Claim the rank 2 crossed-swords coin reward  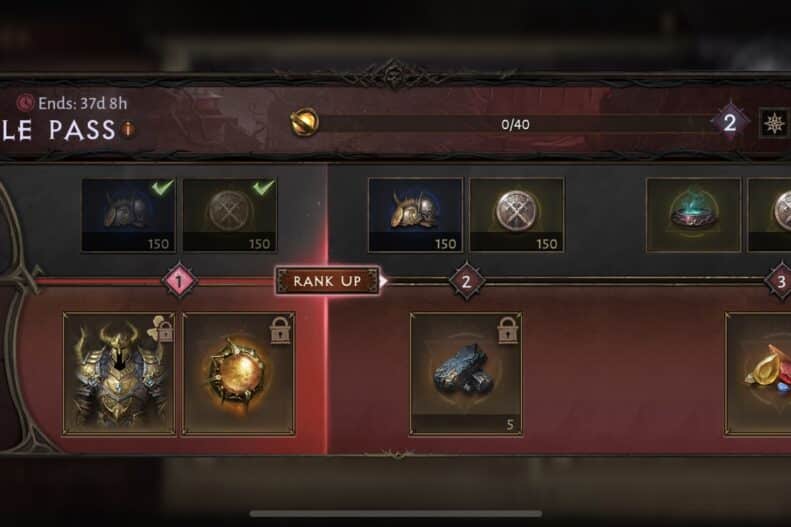pyautogui.click(x=517, y=215)
